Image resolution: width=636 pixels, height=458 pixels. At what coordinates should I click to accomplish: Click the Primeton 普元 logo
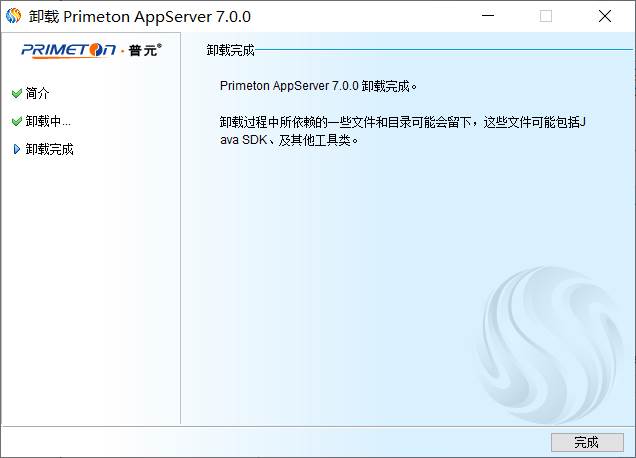92,50
